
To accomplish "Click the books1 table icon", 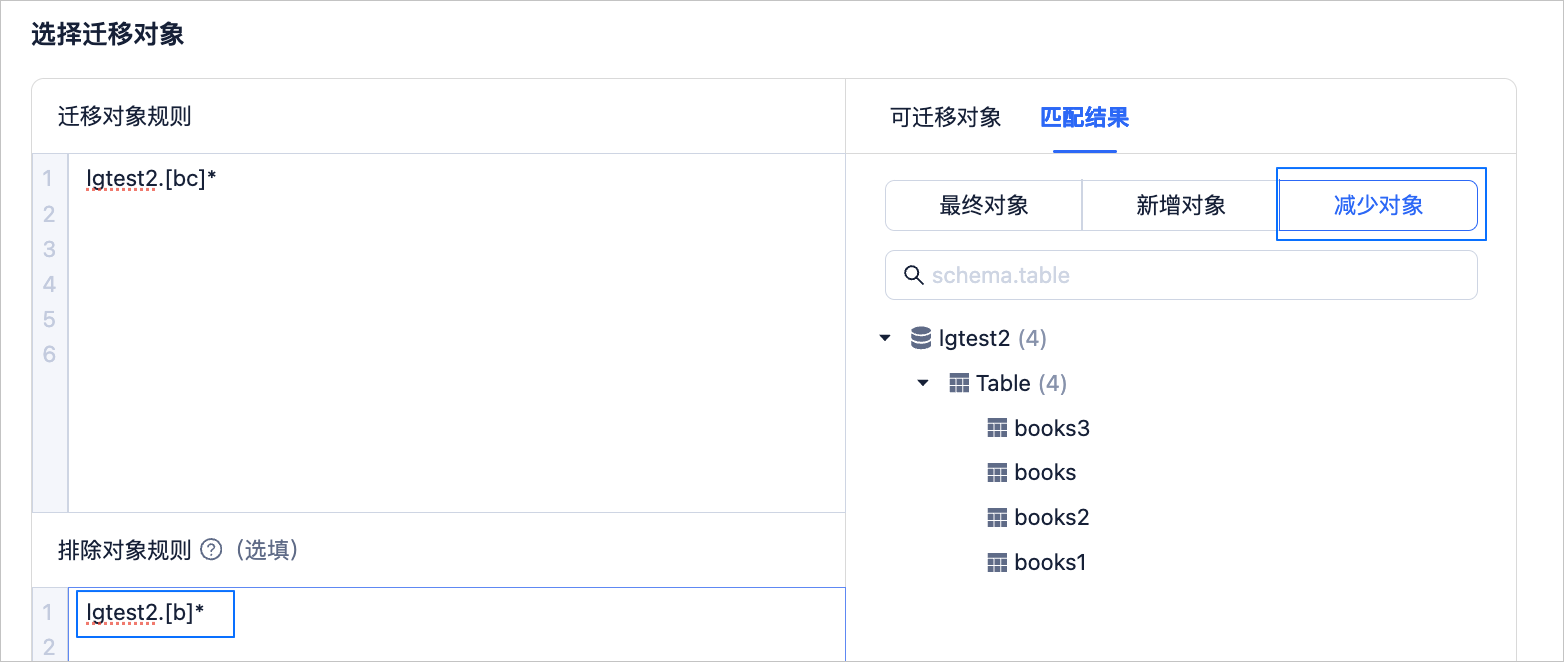I will coord(997,562).
